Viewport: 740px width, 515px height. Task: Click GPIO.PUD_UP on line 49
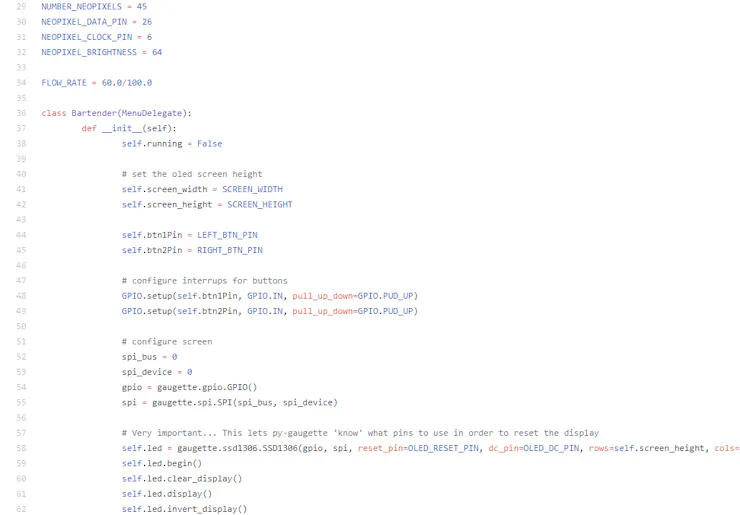(x=386, y=311)
